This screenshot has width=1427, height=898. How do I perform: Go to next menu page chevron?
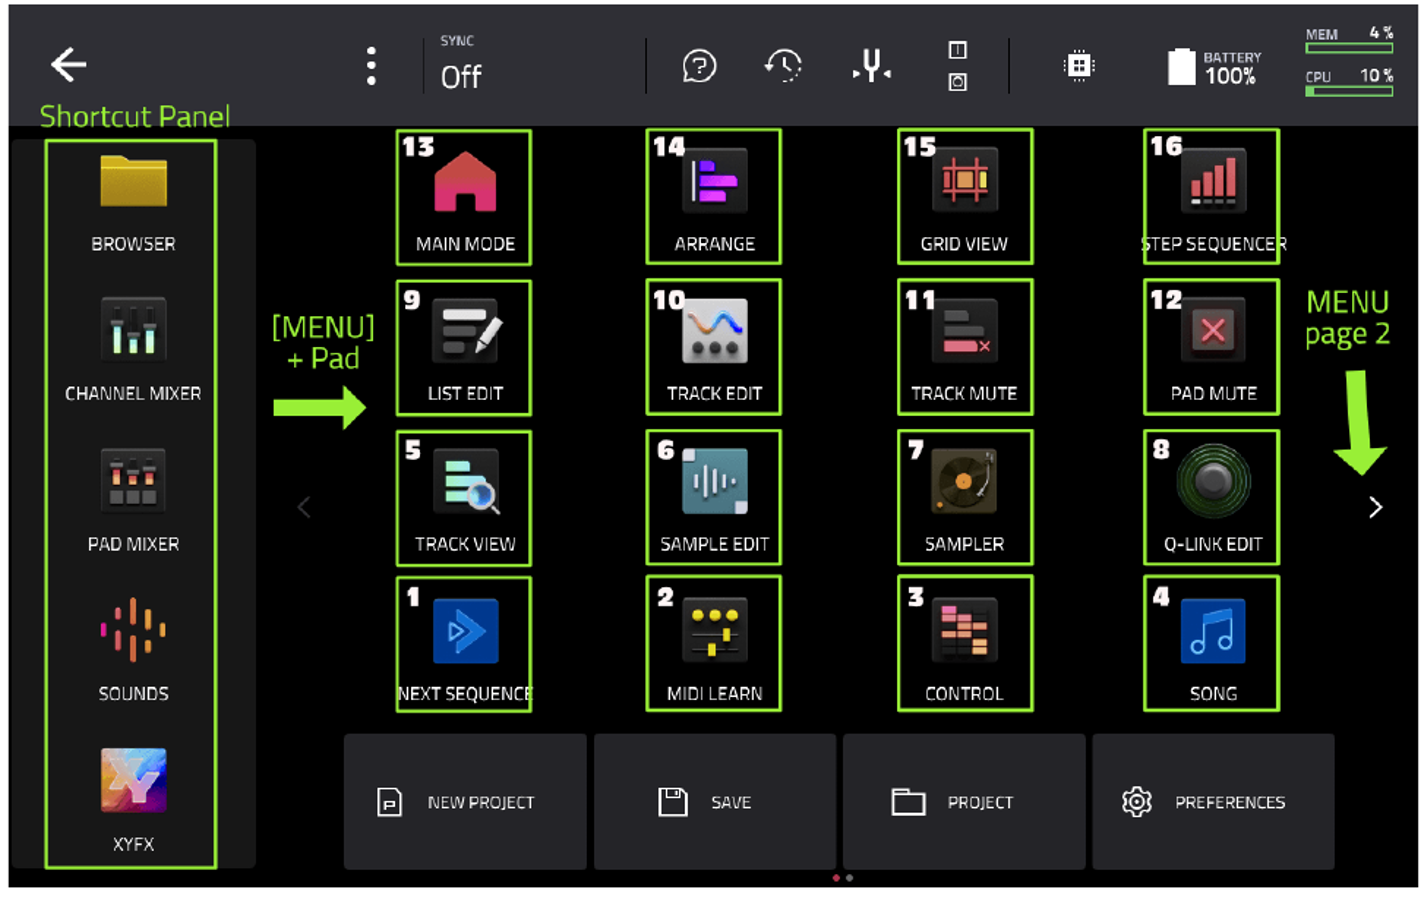1376,507
